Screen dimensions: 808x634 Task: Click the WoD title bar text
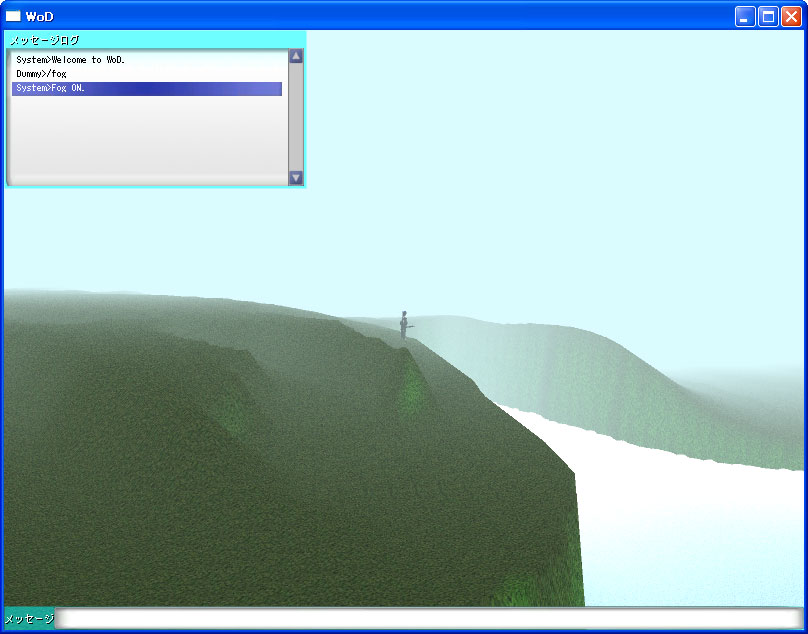click(x=40, y=16)
